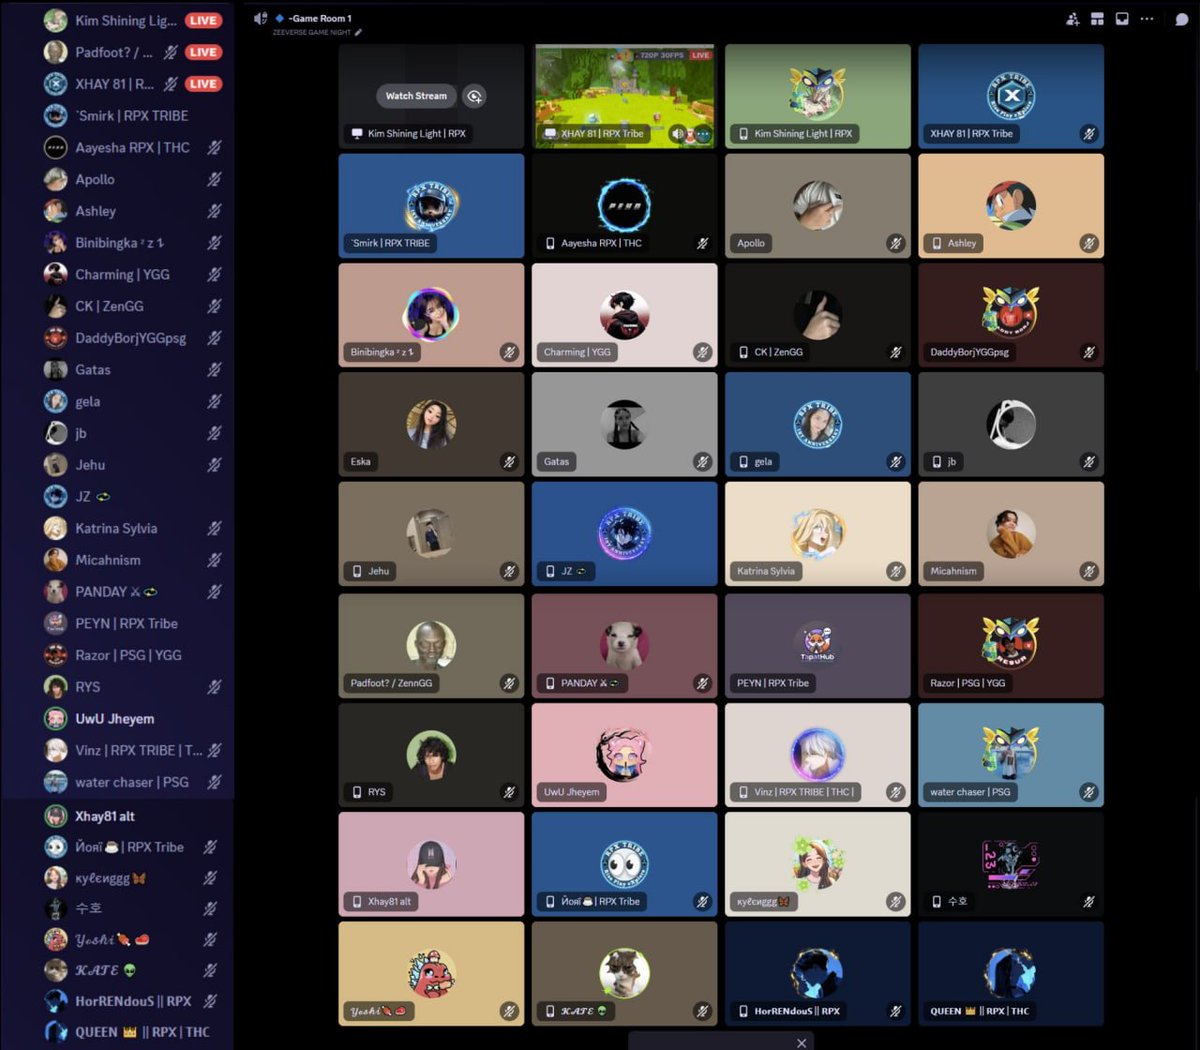Screen dimensions: 1200x1050
Task: Click the pop-out window icon in header
Action: 1122,19
